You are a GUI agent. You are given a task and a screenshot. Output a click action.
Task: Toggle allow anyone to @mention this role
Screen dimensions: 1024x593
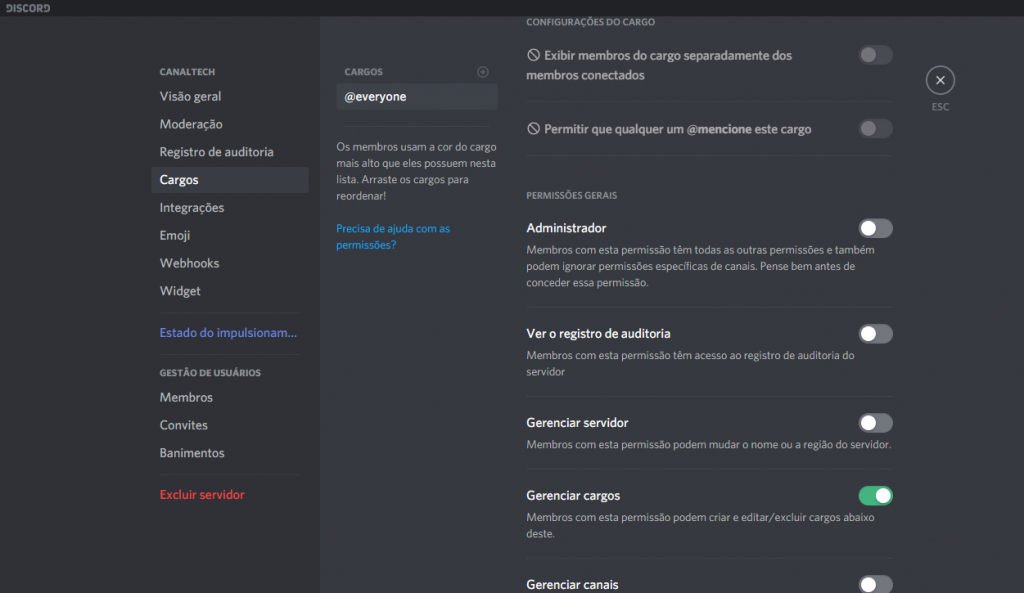coord(875,129)
